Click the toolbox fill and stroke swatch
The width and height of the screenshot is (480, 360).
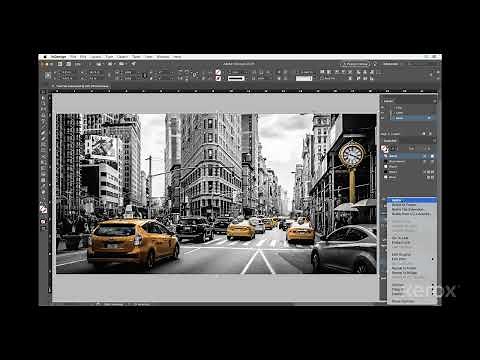click(43, 210)
